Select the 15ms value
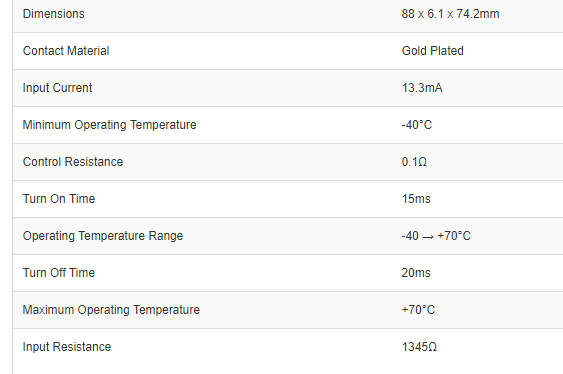The height and width of the screenshot is (374, 563). [x=416, y=199]
